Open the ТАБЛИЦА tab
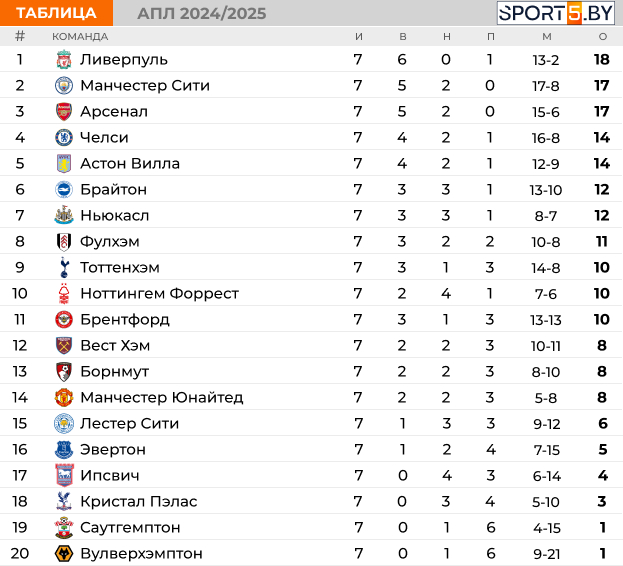The width and height of the screenshot is (623, 566). [x=57, y=13]
